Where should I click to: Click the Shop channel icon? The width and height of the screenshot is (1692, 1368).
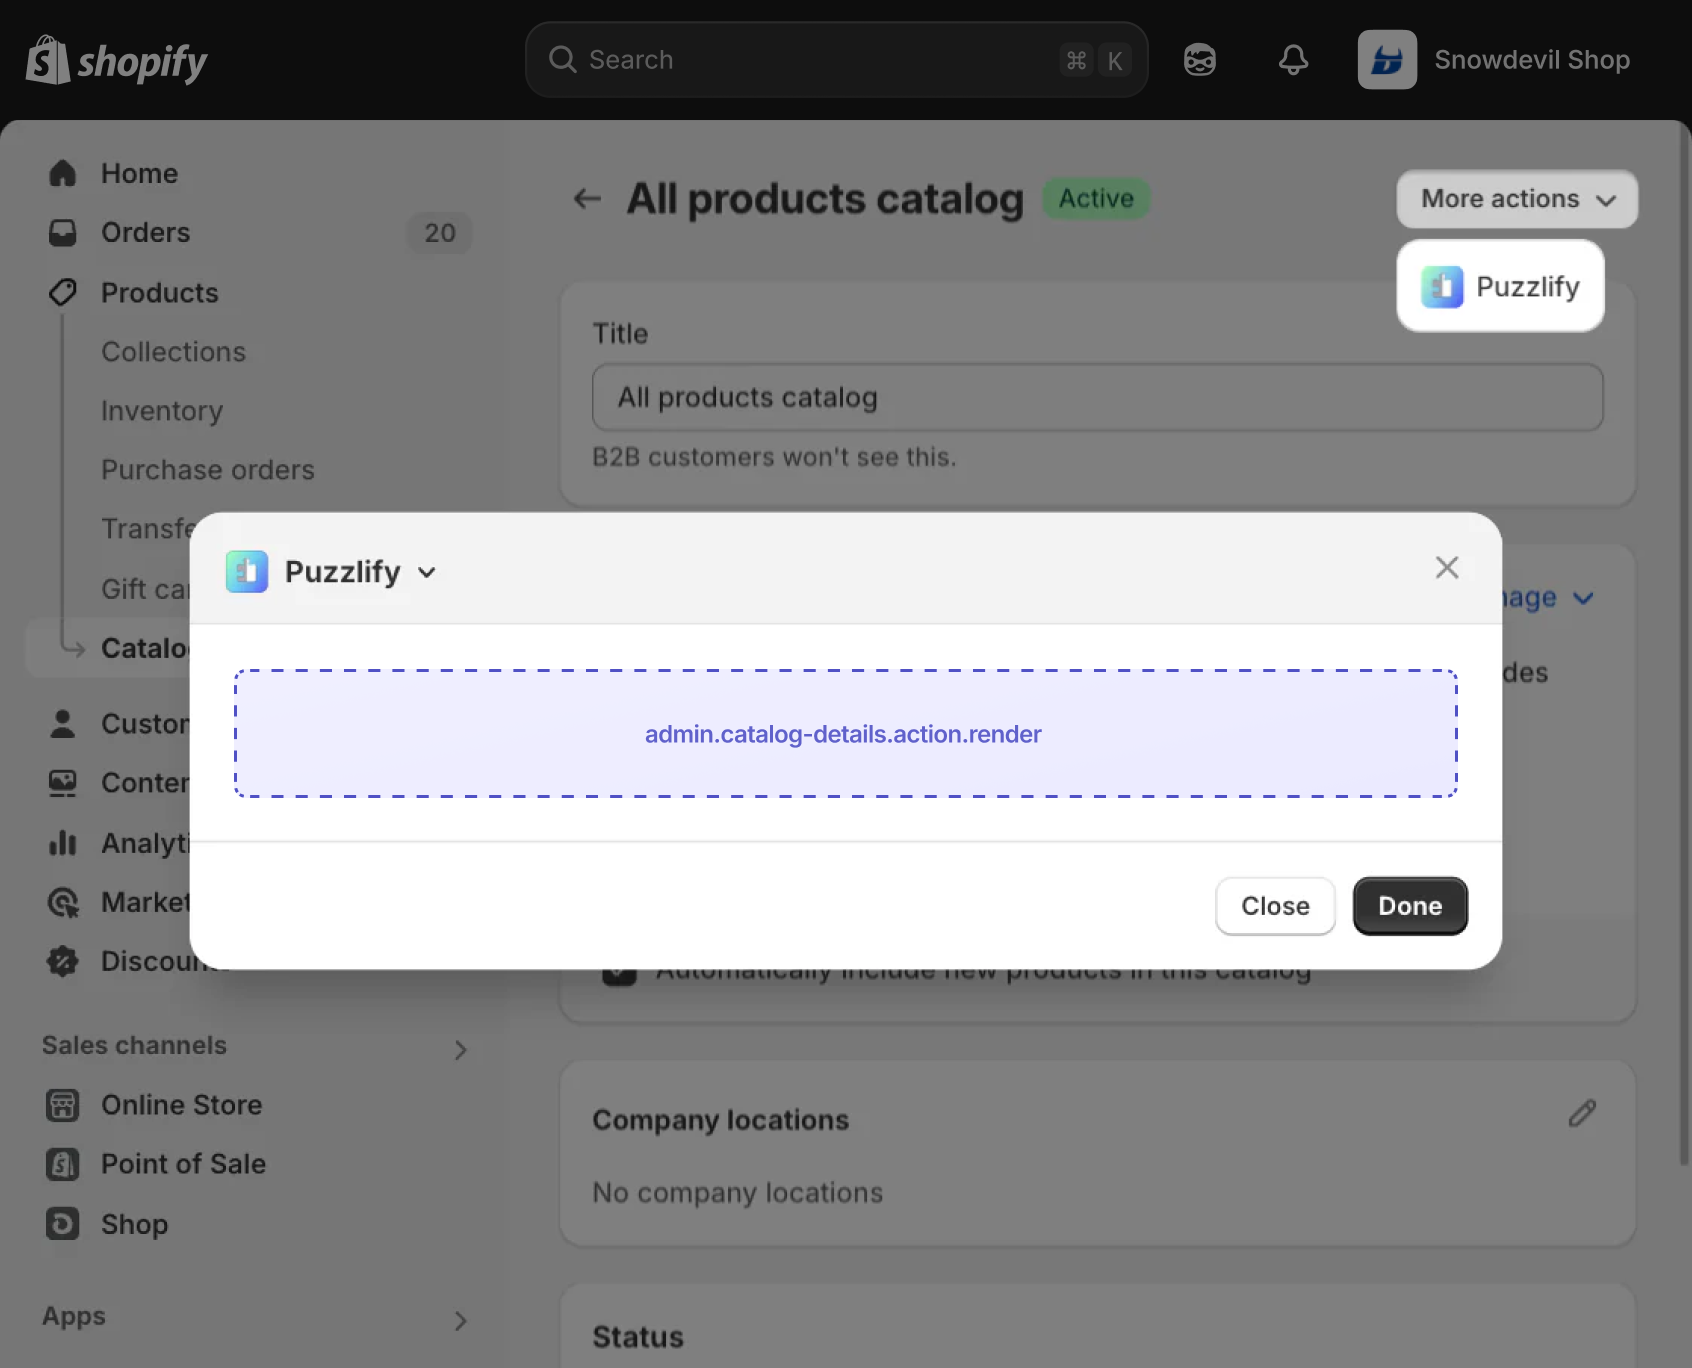63,1224
